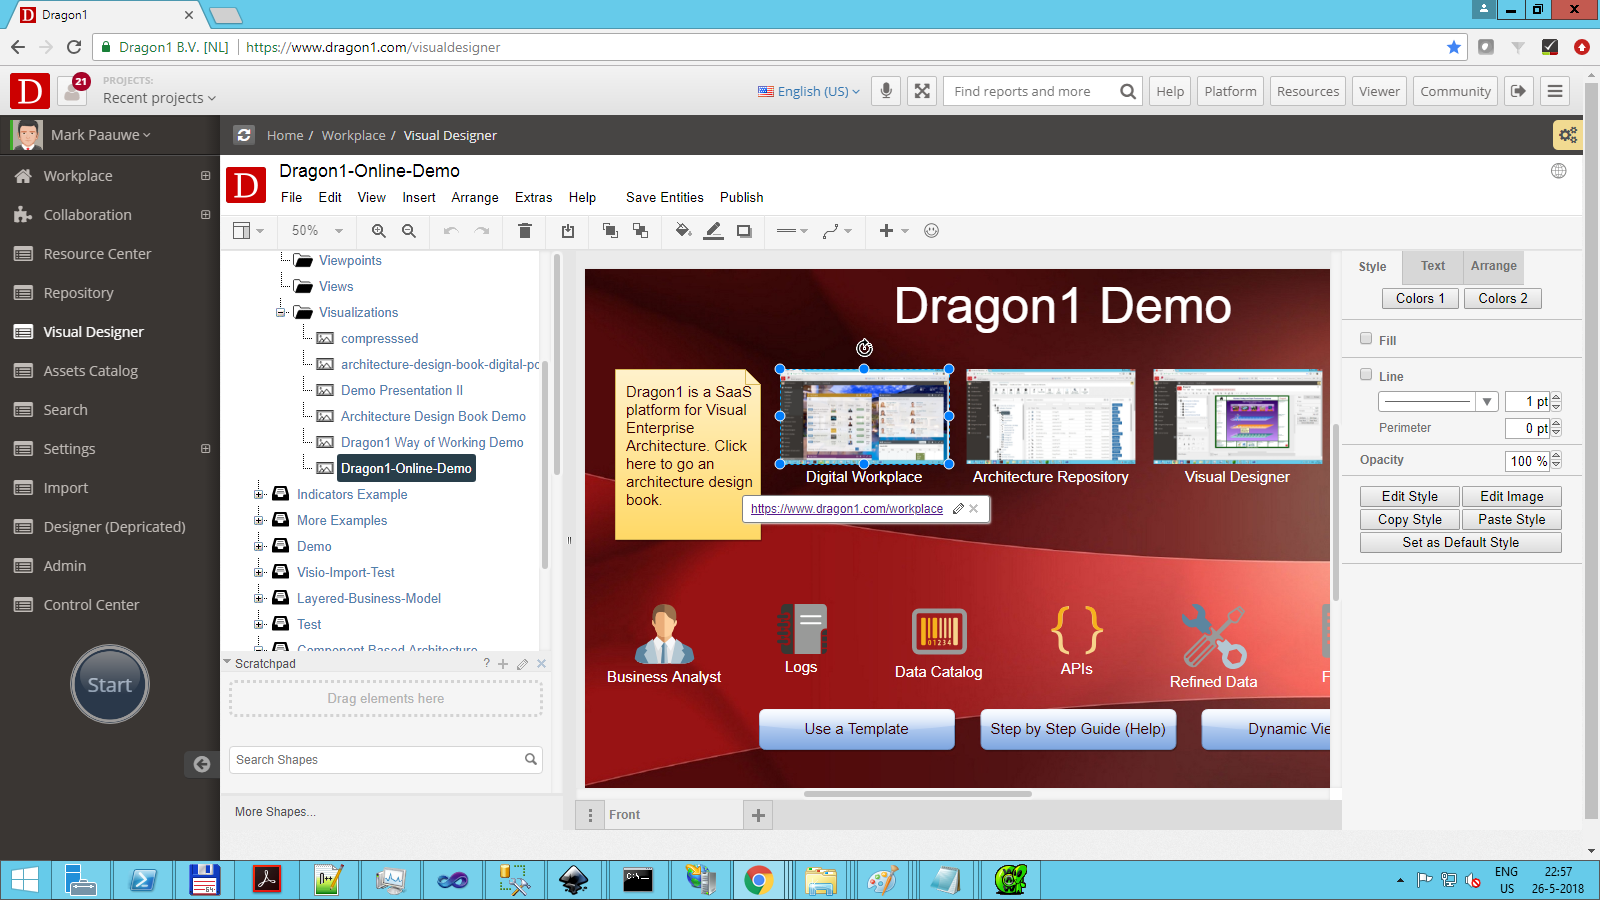This screenshot has height=900, width=1600.
Task: Click the redo arrow icon
Action: (x=482, y=231)
